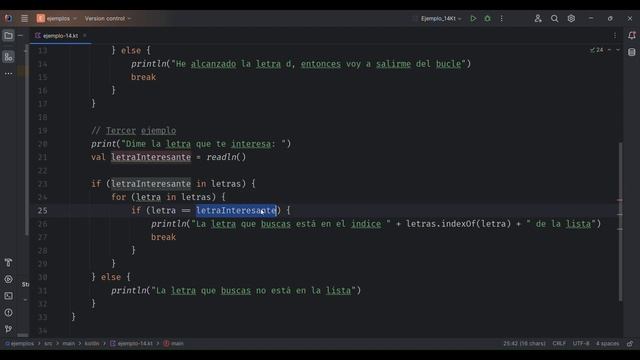This screenshot has height=360, width=640.
Task: Start debugging with the green bug icon
Action: (487, 18)
